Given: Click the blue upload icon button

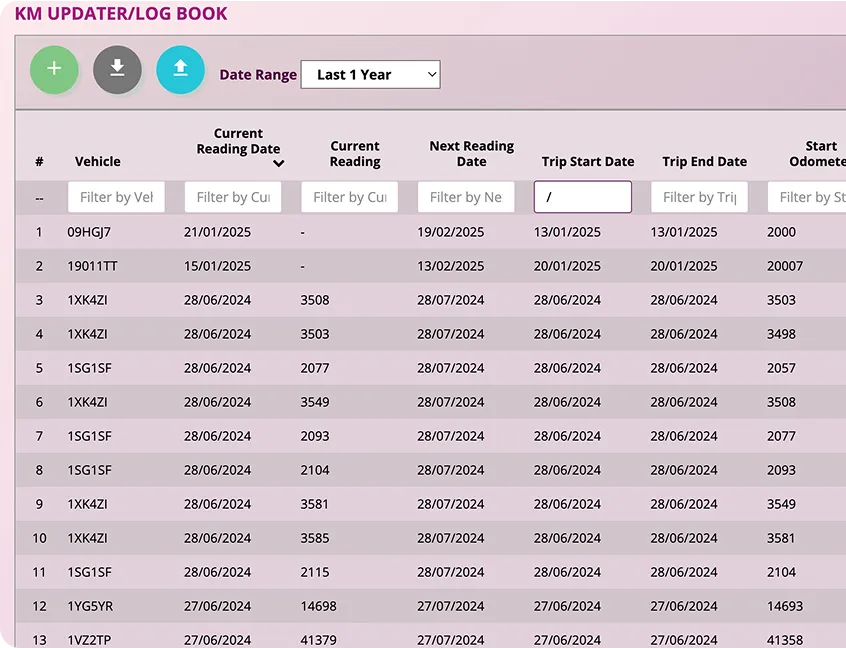Looking at the screenshot, I should pos(180,70).
